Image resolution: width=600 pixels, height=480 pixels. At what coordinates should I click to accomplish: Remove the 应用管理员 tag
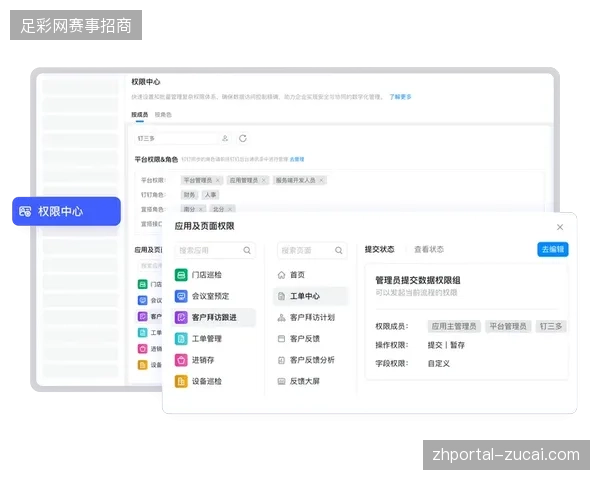pyautogui.click(x=264, y=180)
